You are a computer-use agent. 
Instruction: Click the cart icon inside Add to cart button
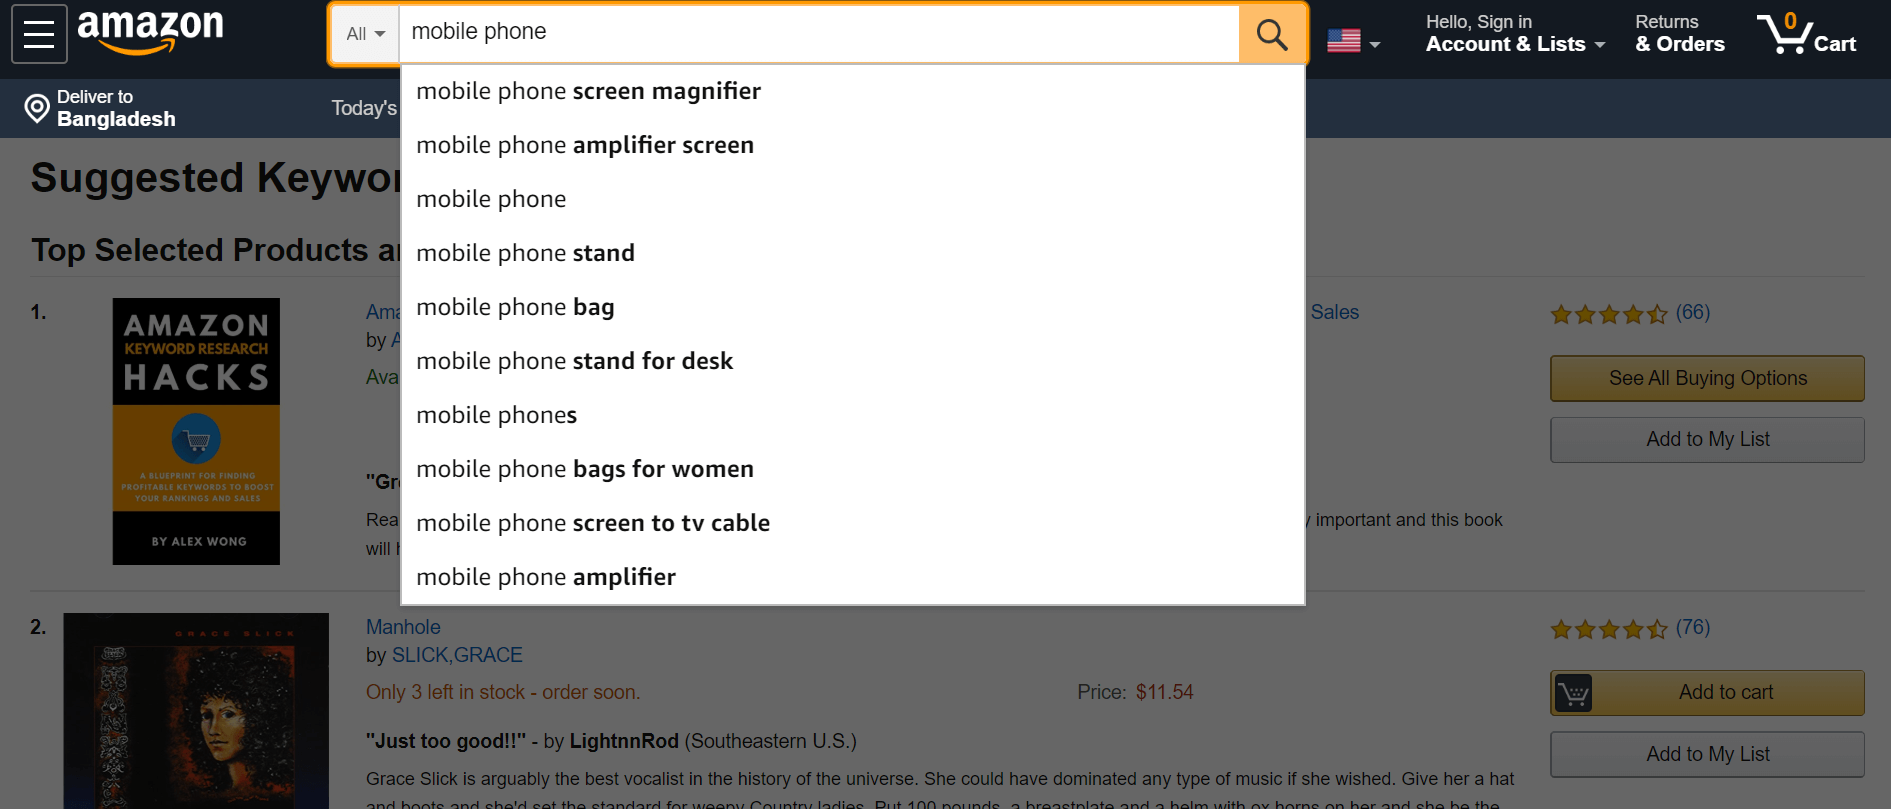1573,692
